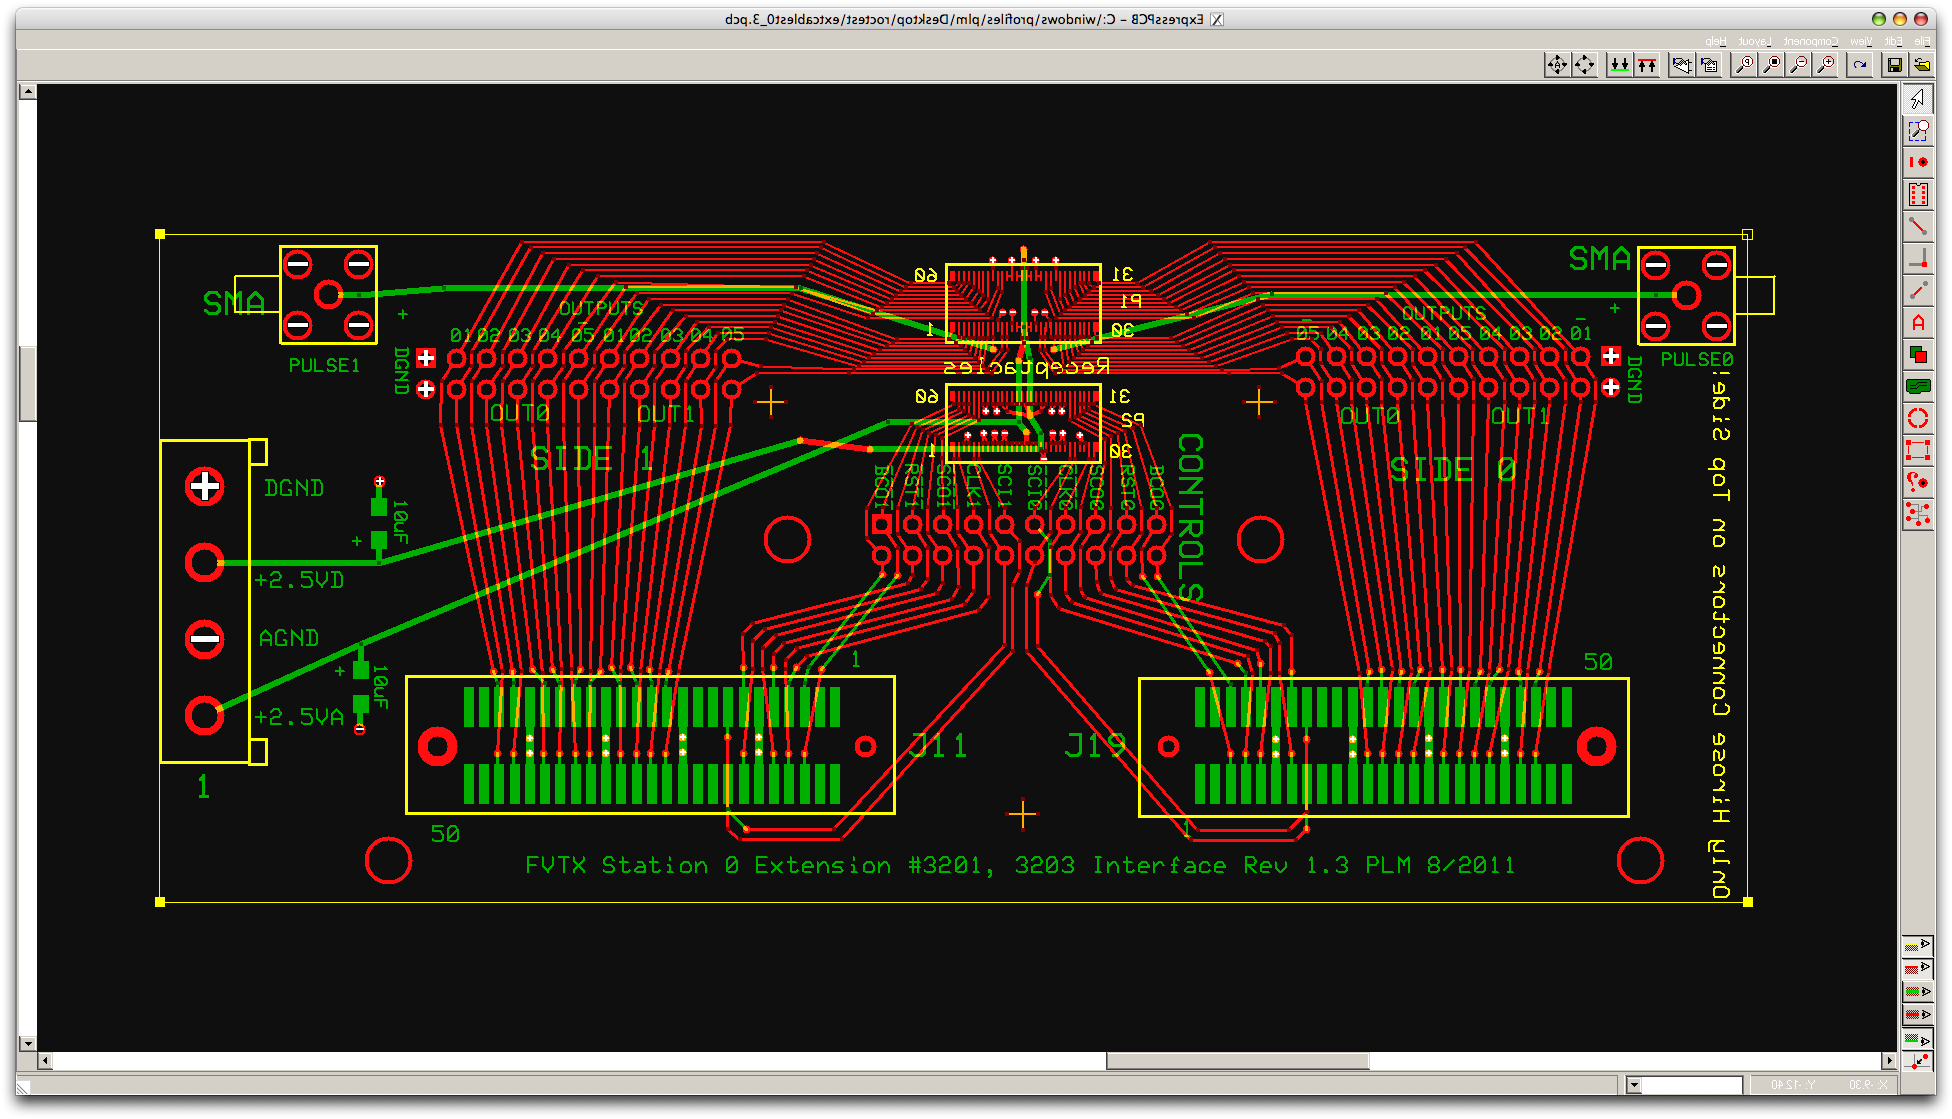This screenshot has width=1952, height=1119.
Task: Toggle the last green-bar layer eye button
Action: click(1917, 1039)
